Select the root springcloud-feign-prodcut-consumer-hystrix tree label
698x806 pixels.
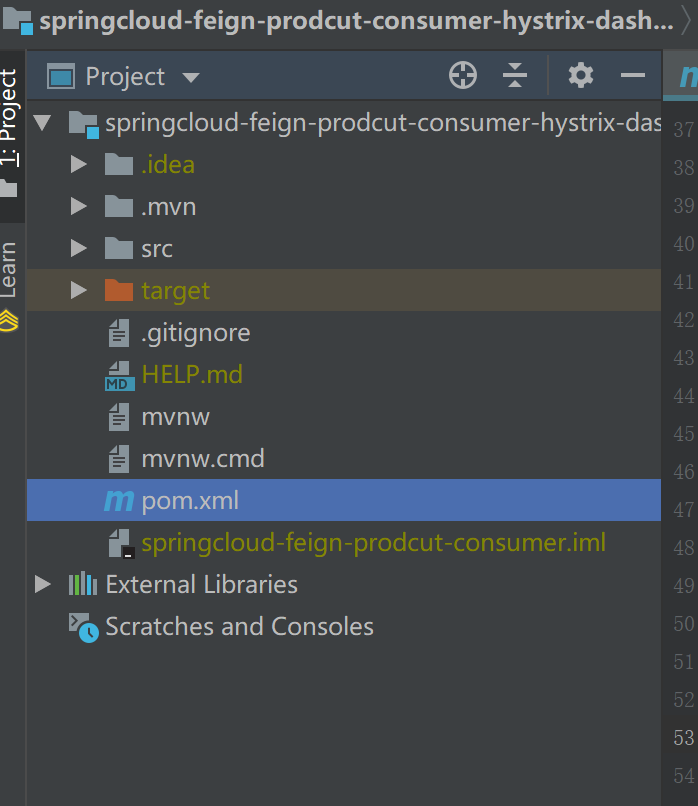pyautogui.click(x=383, y=123)
